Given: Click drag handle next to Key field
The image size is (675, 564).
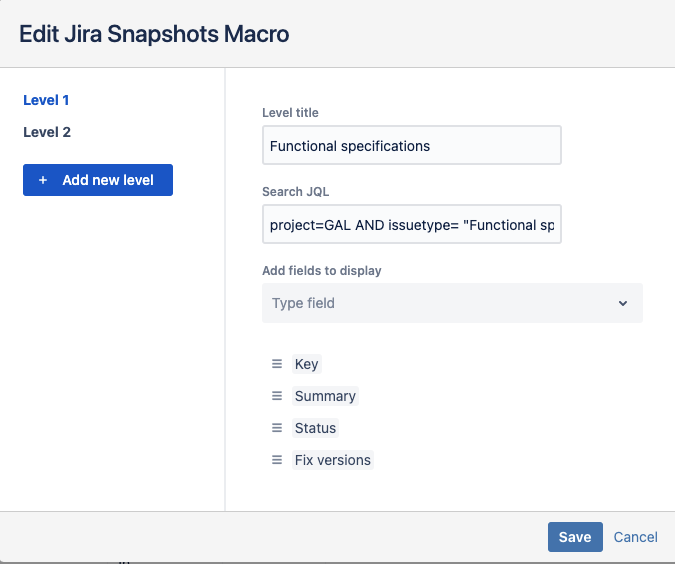Looking at the screenshot, I should pos(277,364).
